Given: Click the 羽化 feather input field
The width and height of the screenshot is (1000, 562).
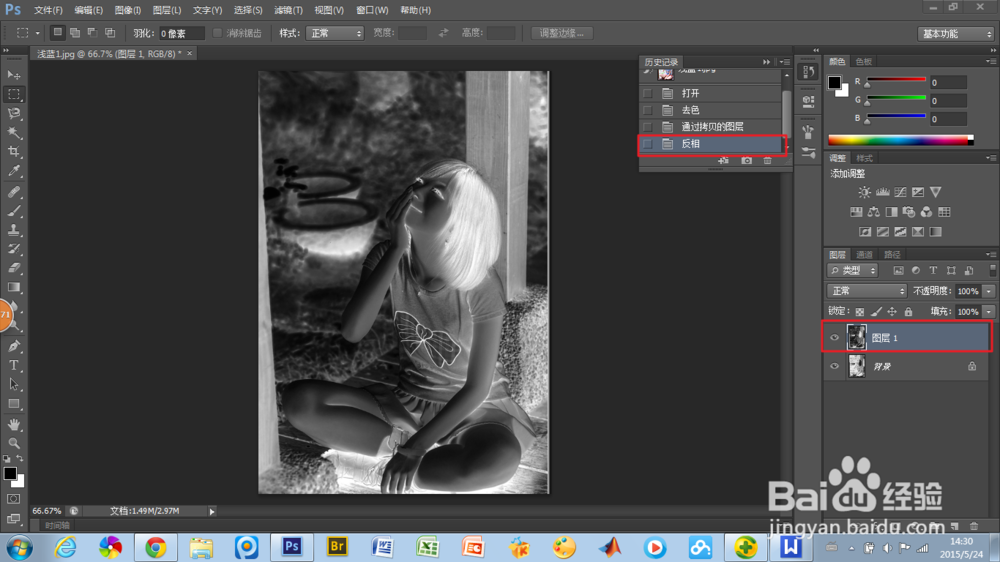Looking at the screenshot, I should point(181,33).
